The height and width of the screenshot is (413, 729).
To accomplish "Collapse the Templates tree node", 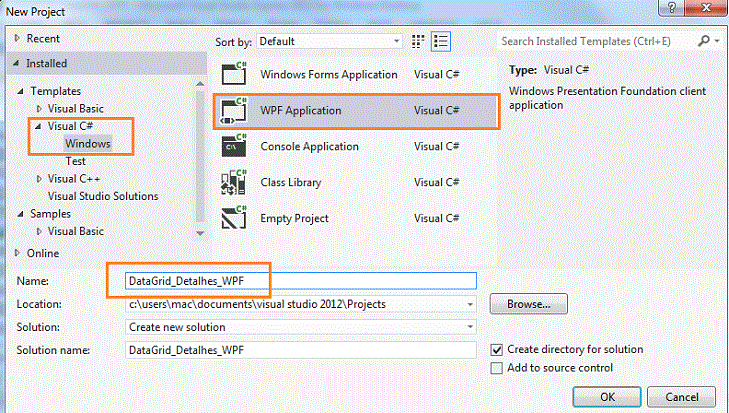I will (20, 91).
